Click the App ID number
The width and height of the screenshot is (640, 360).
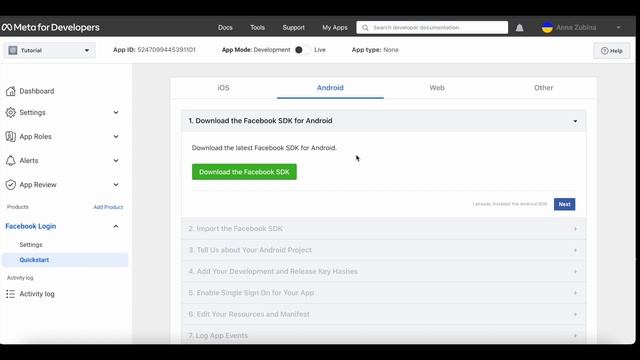click(x=167, y=50)
